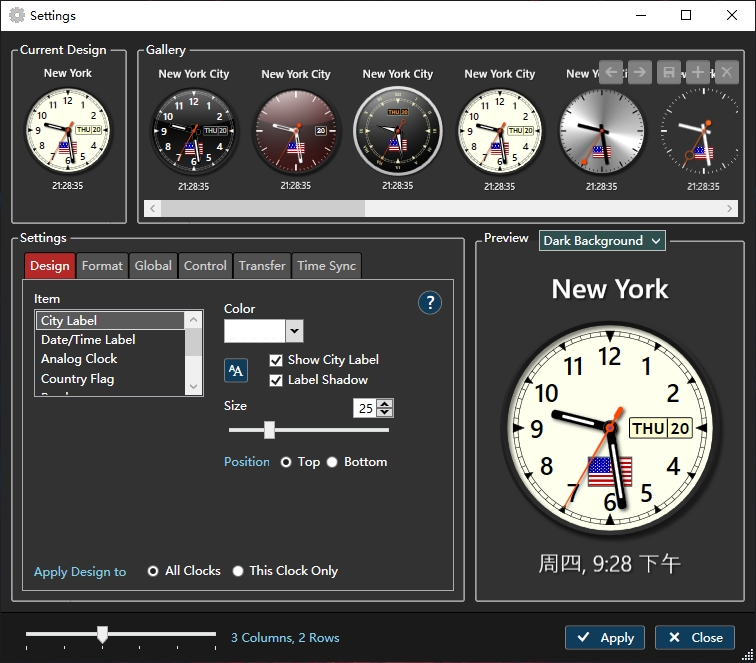
Task: Switch to the Format tab
Action: 102,266
